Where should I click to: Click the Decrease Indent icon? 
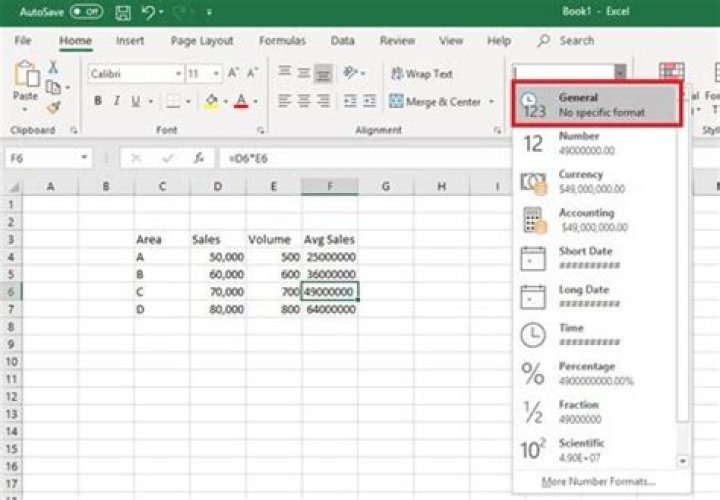350,101
